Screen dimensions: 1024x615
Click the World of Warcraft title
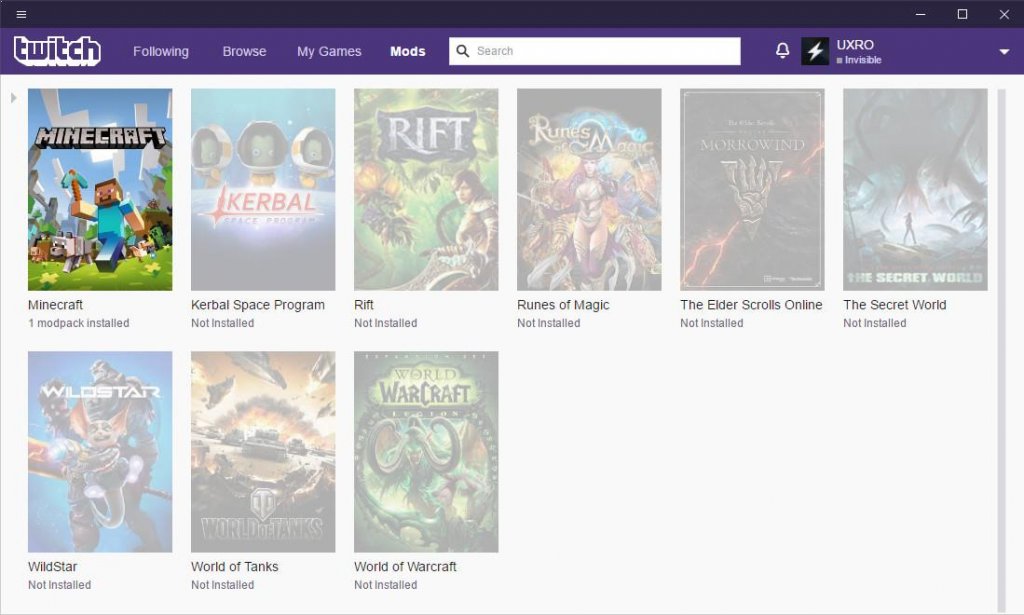click(x=405, y=567)
